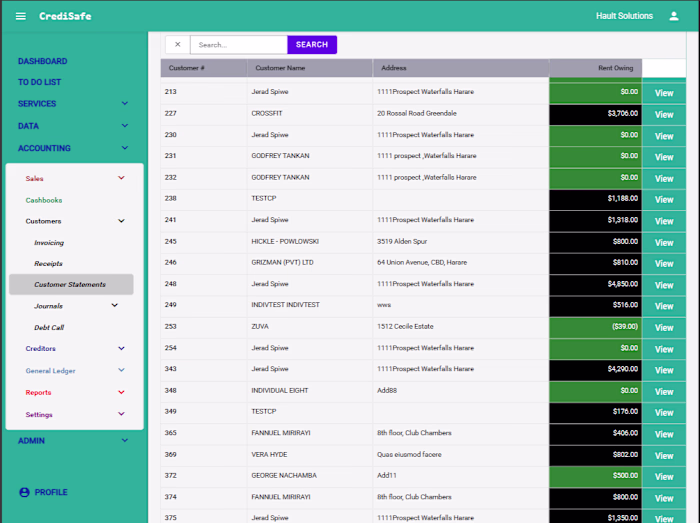Click the Hault Solutions company name
700x523 pixels.
coord(624,16)
